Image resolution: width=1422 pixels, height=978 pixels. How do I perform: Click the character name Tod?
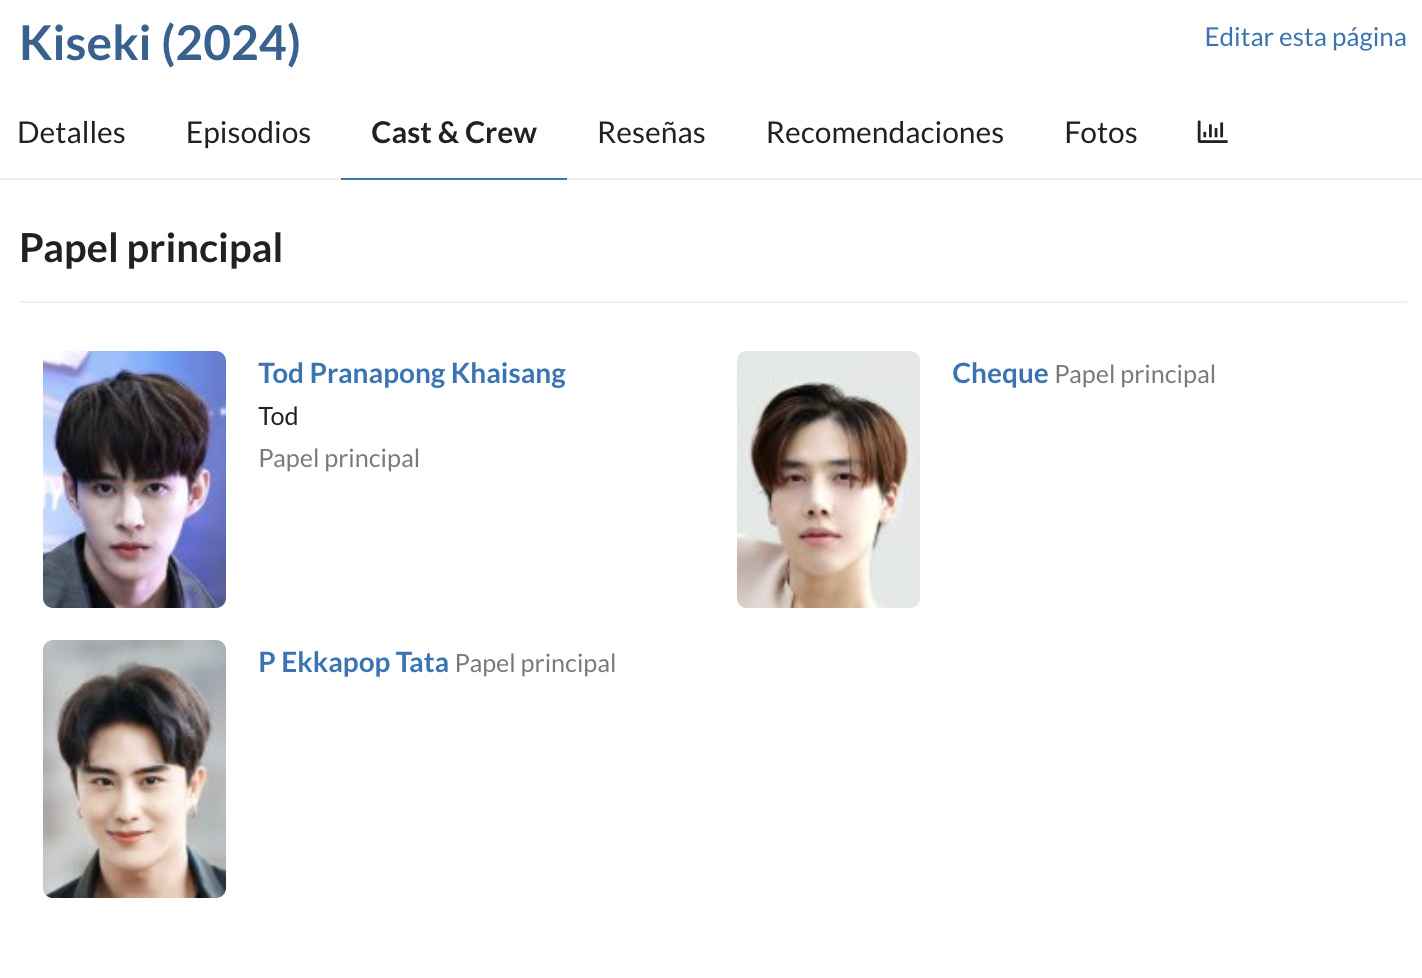(278, 416)
